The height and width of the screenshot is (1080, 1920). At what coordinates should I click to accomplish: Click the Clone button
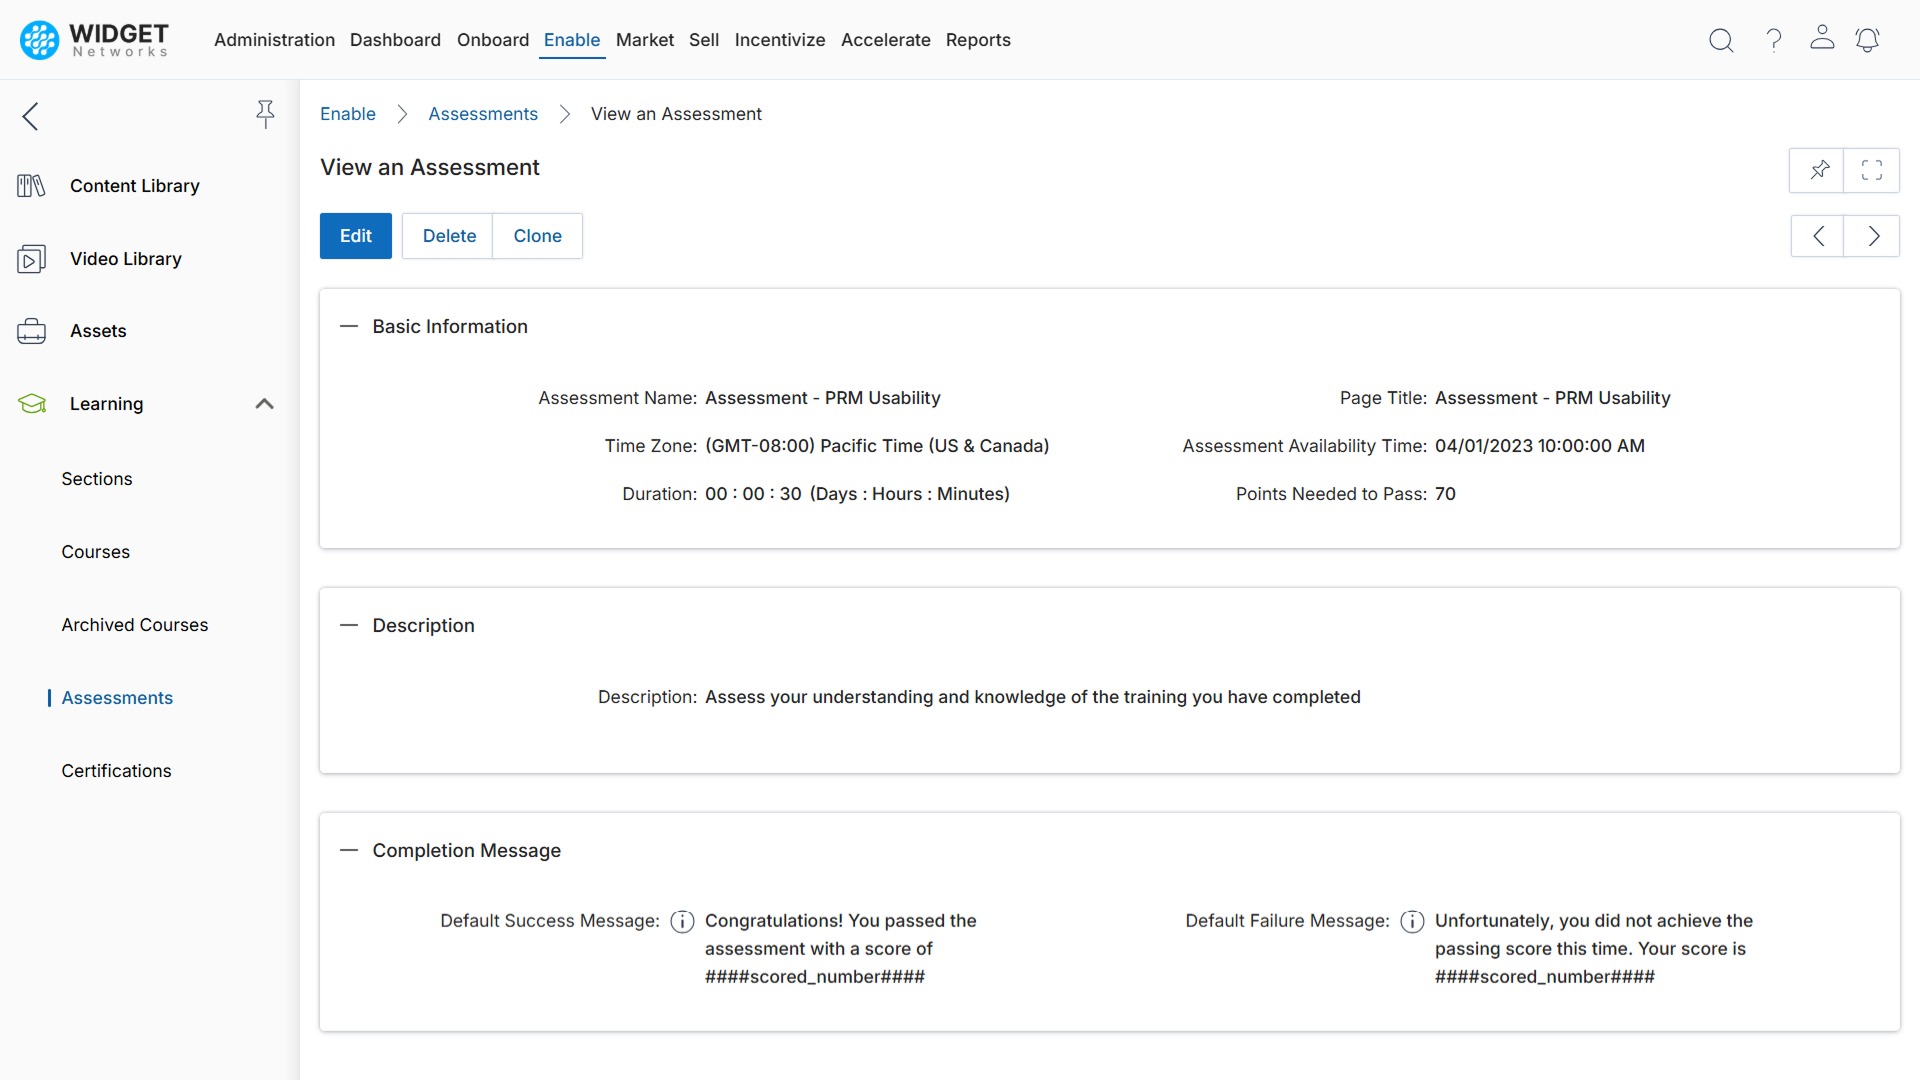(537, 236)
